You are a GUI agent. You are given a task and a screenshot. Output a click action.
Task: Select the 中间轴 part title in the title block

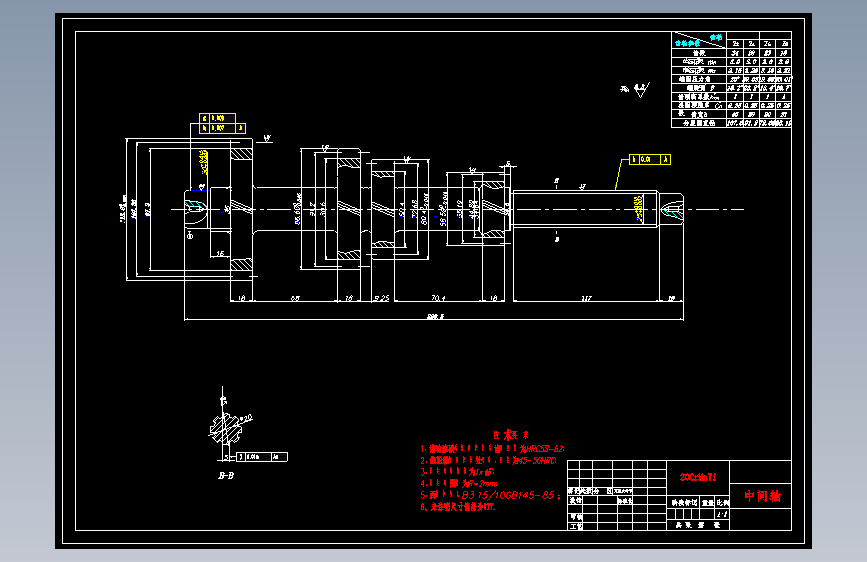[x=762, y=496]
